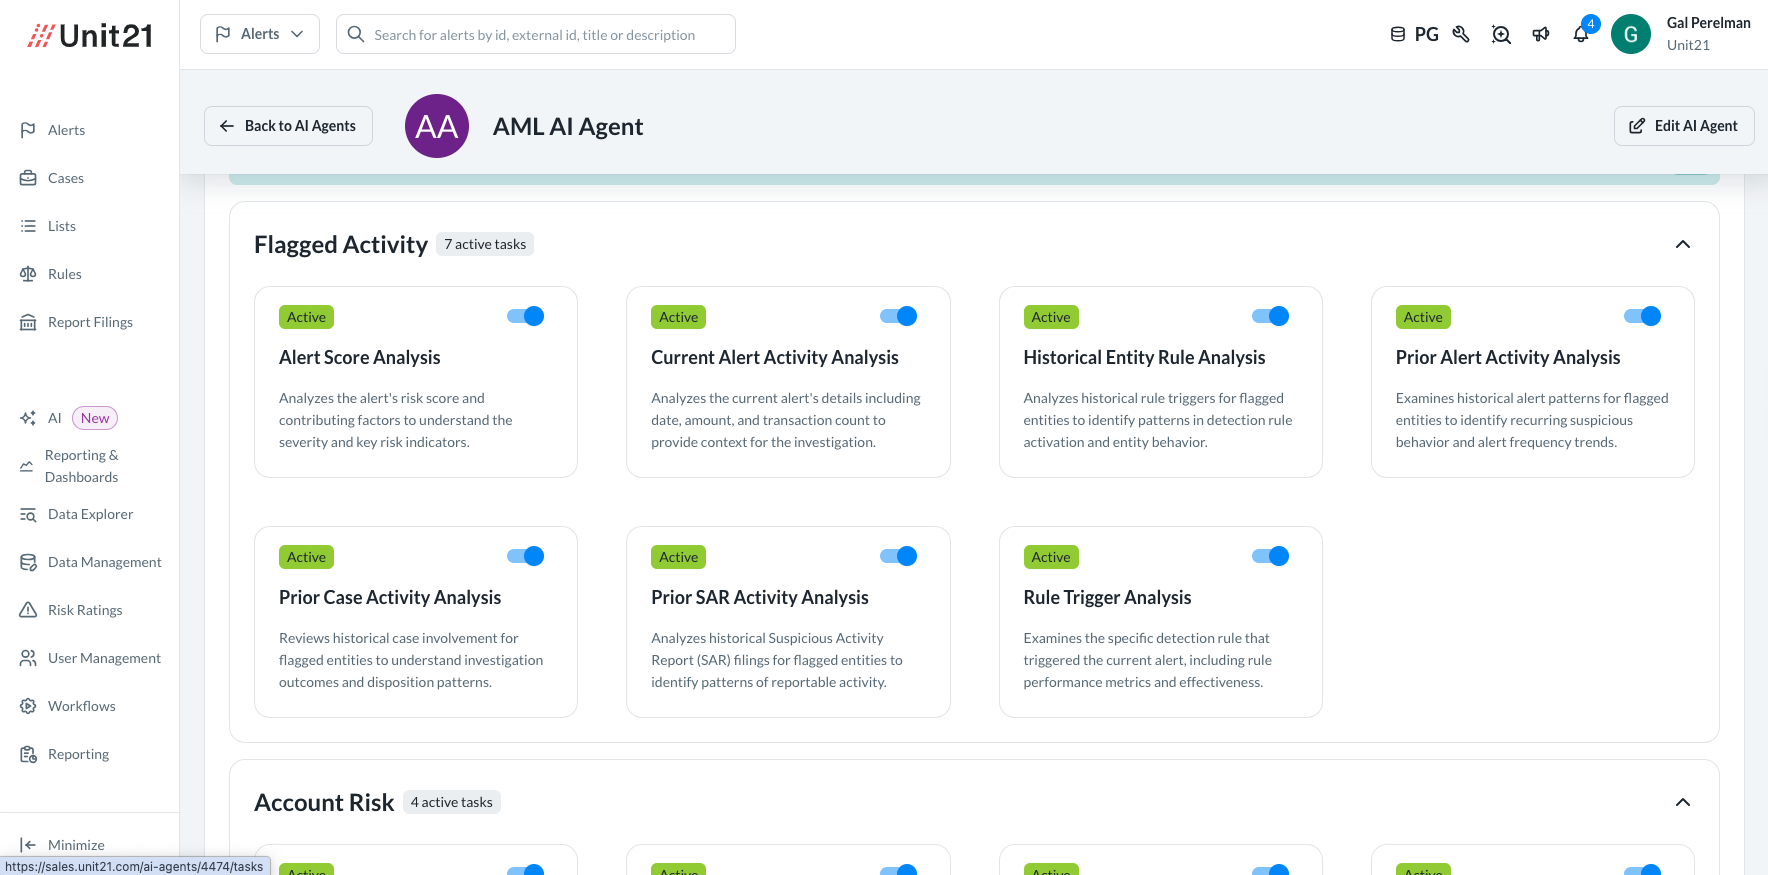Click the search magnifier icon
Viewport: 1768px width, 875px height.
pyautogui.click(x=355, y=34)
